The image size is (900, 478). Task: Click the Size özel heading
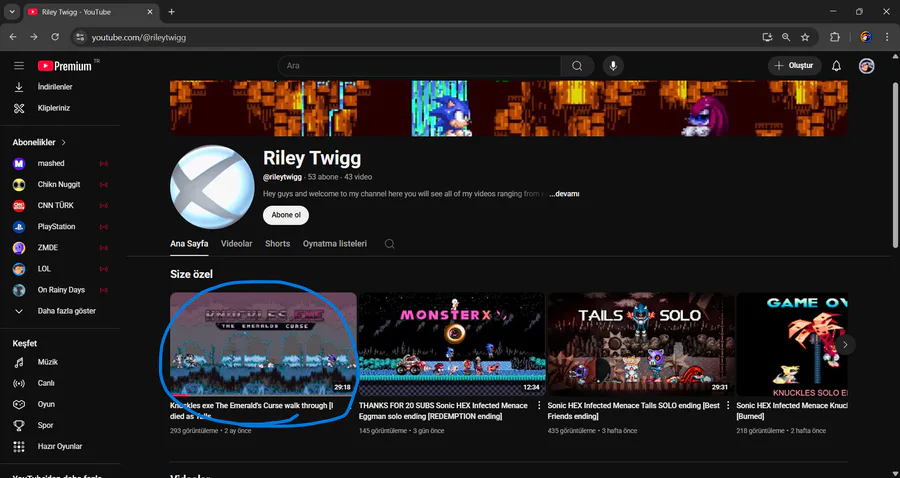[191, 274]
